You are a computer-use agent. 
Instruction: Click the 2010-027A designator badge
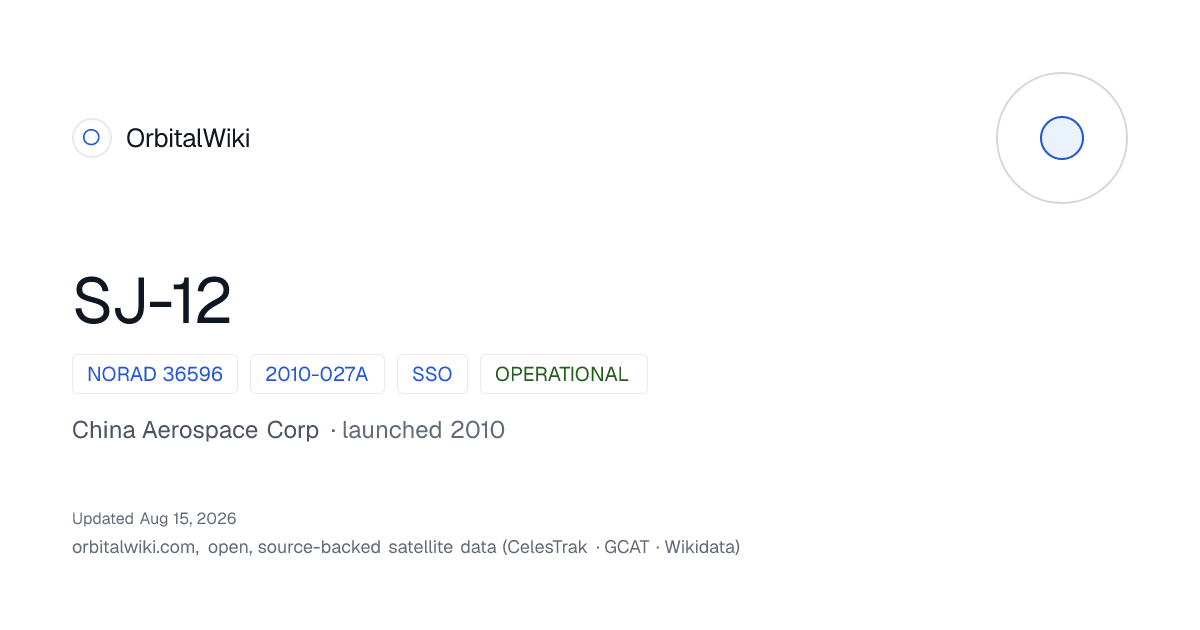point(317,374)
